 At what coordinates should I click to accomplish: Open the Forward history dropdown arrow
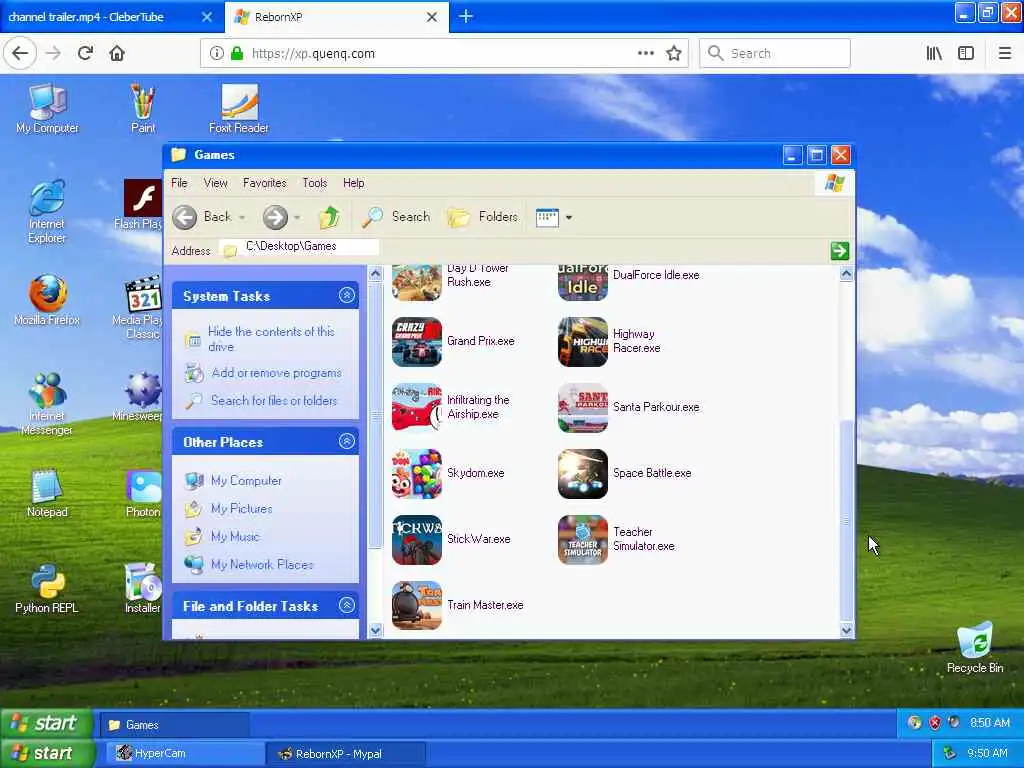pos(297,217)
